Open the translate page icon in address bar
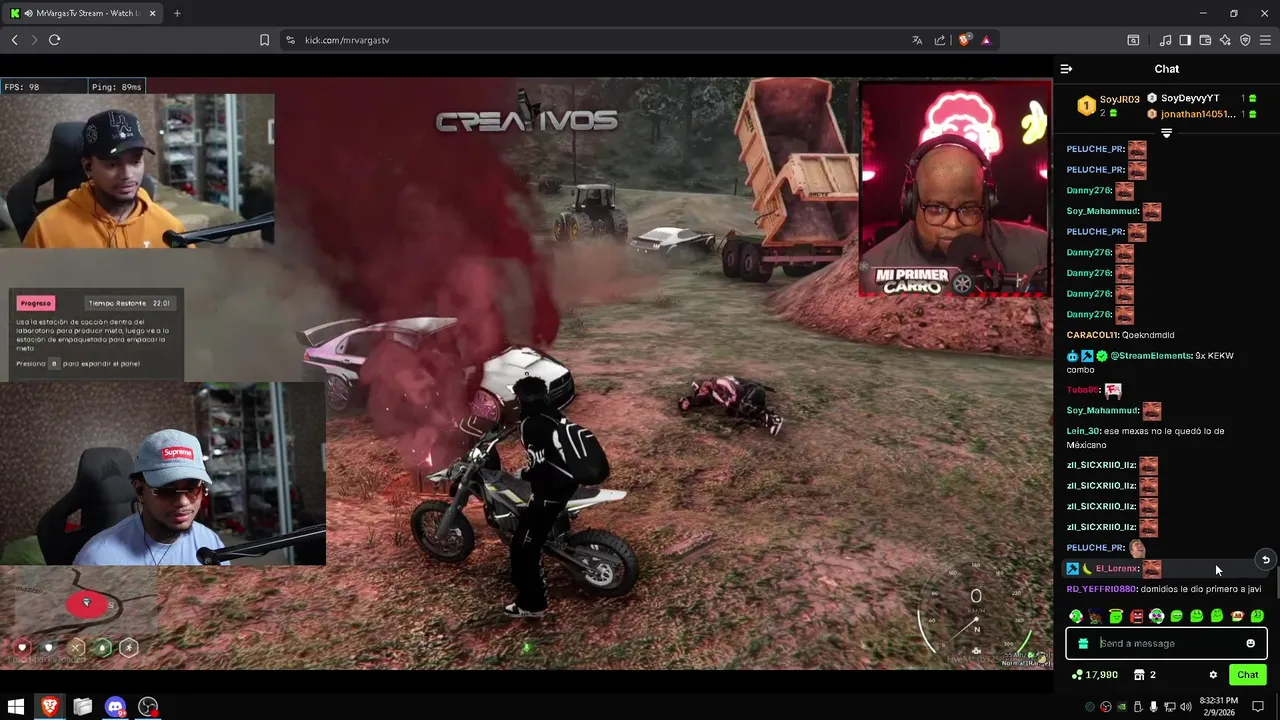This screenshot has width=1280, height=720. pos(917,40)
